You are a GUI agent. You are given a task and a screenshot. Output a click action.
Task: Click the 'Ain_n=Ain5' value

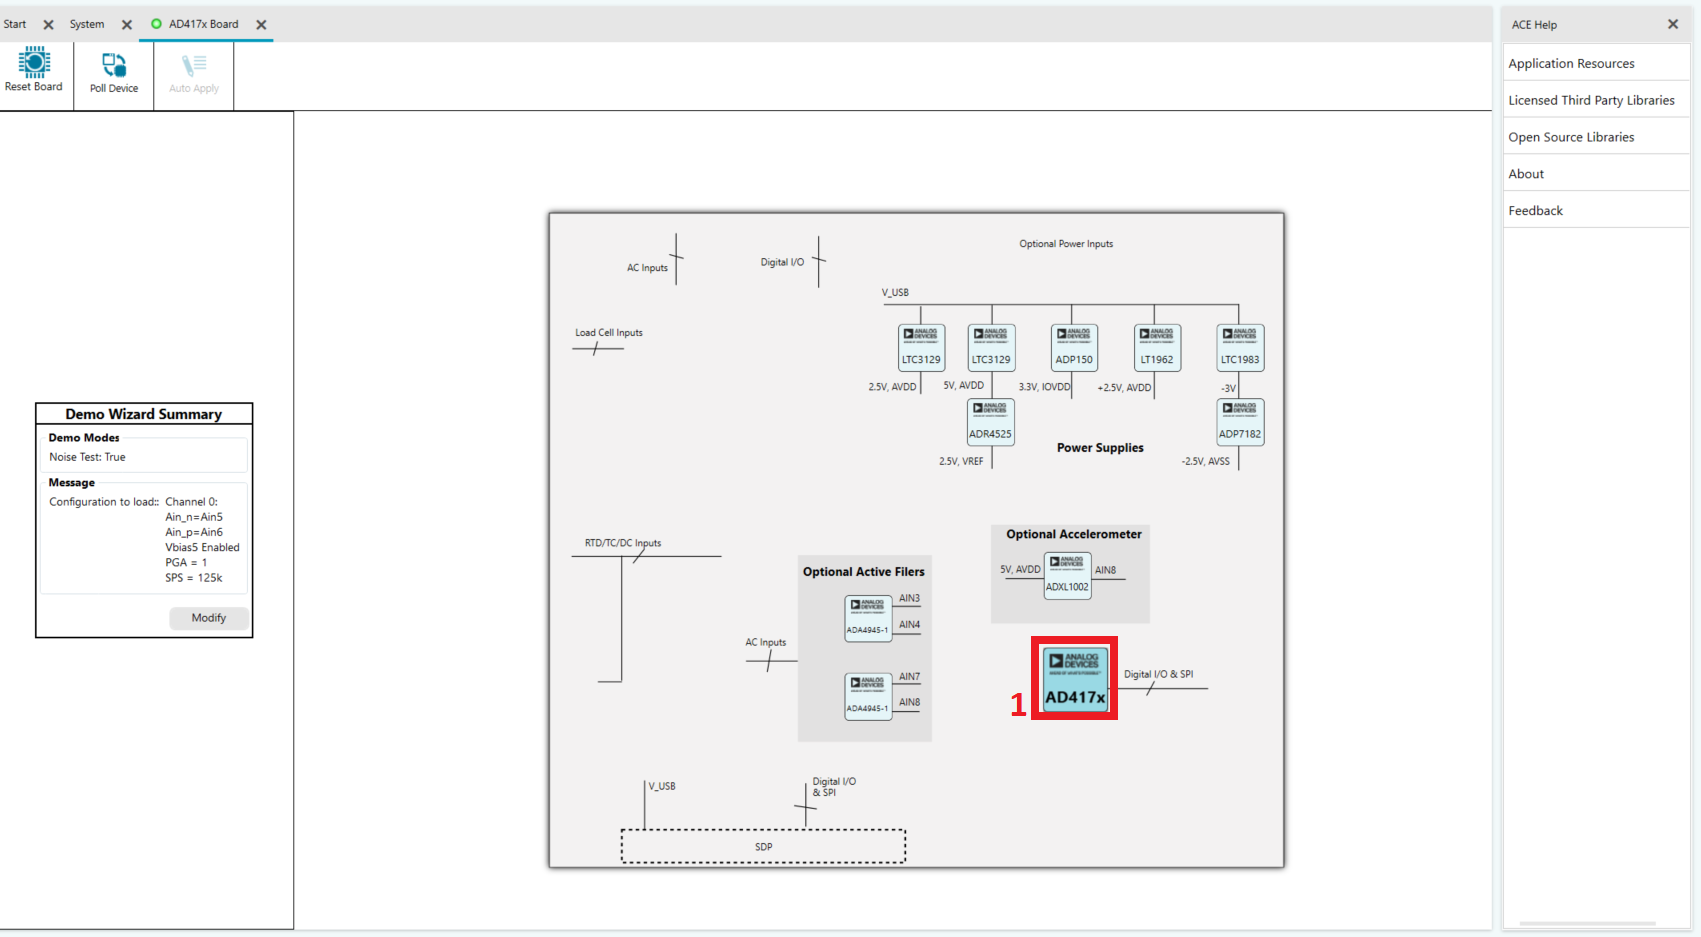pyautogui.click(x=194, y=517)
